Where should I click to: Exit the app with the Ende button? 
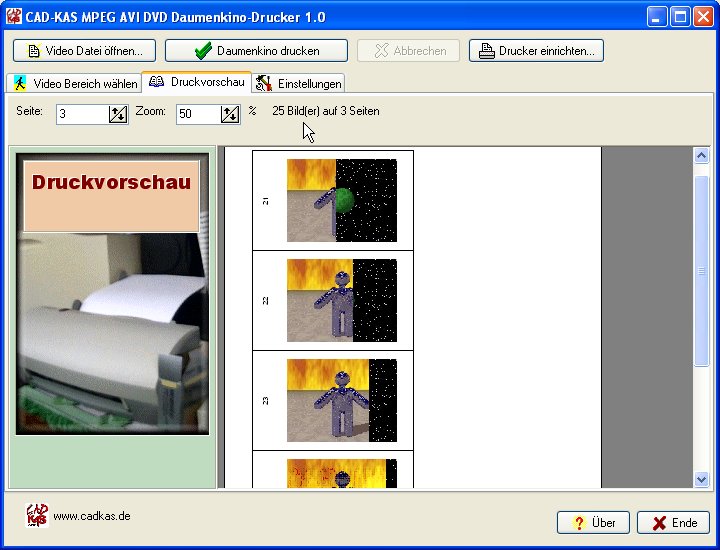point(673,523)
